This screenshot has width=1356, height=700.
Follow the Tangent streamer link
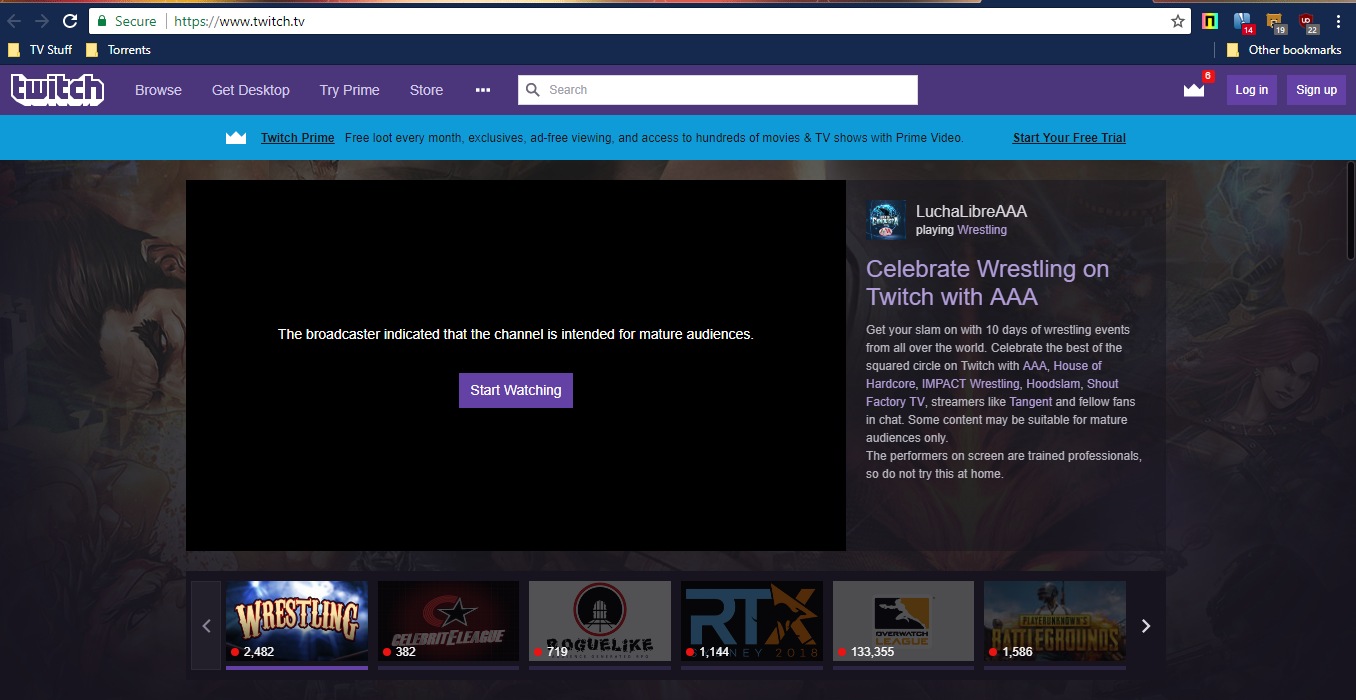(1031, 402)
